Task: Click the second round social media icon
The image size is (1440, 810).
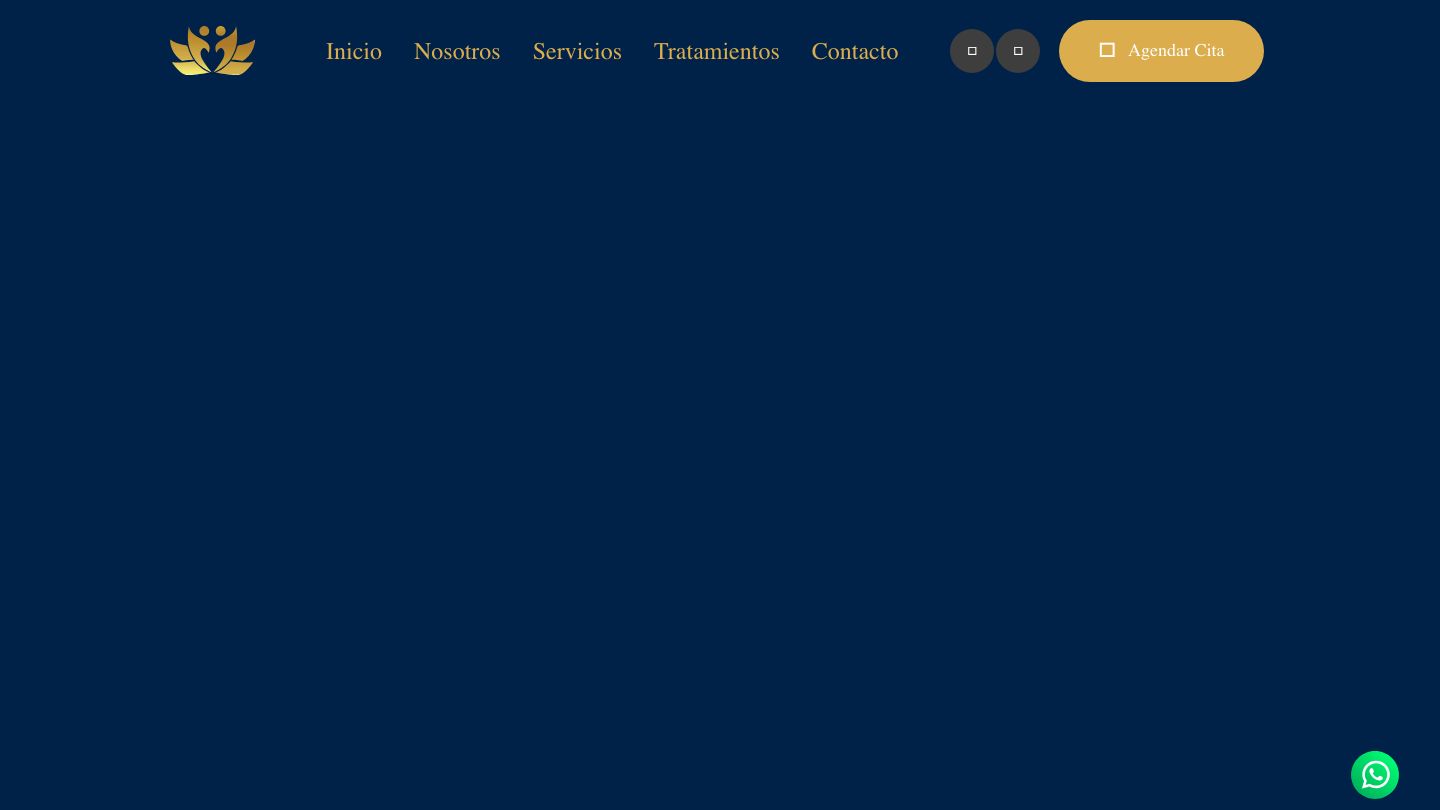Action: (1017, 51)
